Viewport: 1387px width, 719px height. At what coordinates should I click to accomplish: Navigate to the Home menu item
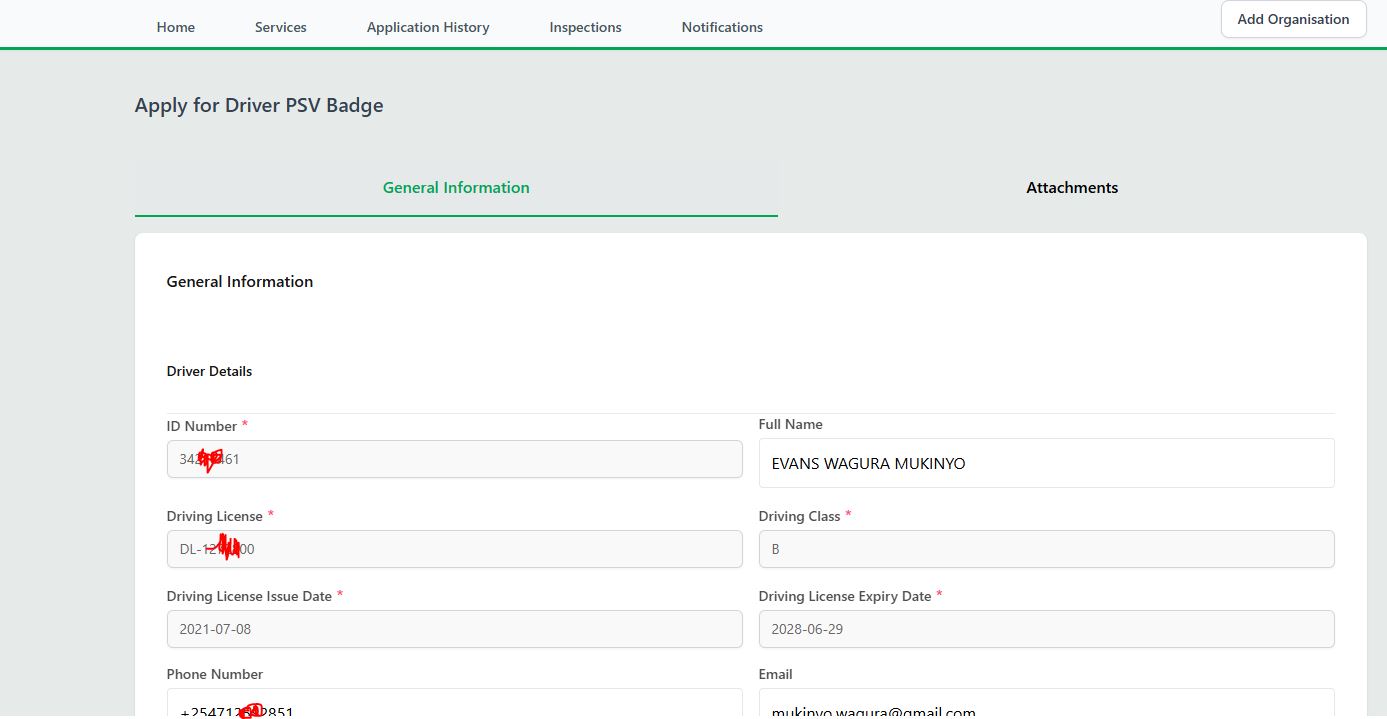click(175, 27)
